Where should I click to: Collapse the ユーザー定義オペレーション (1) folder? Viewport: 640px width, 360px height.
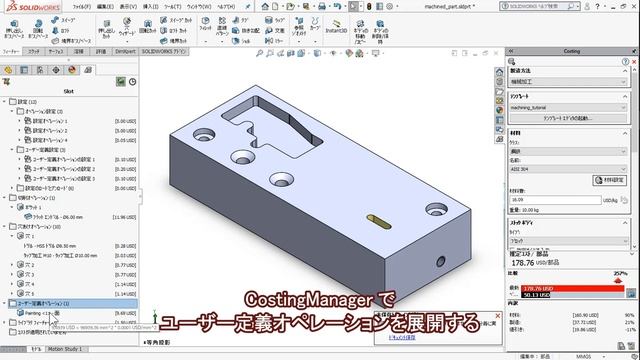tap(4, 303)
